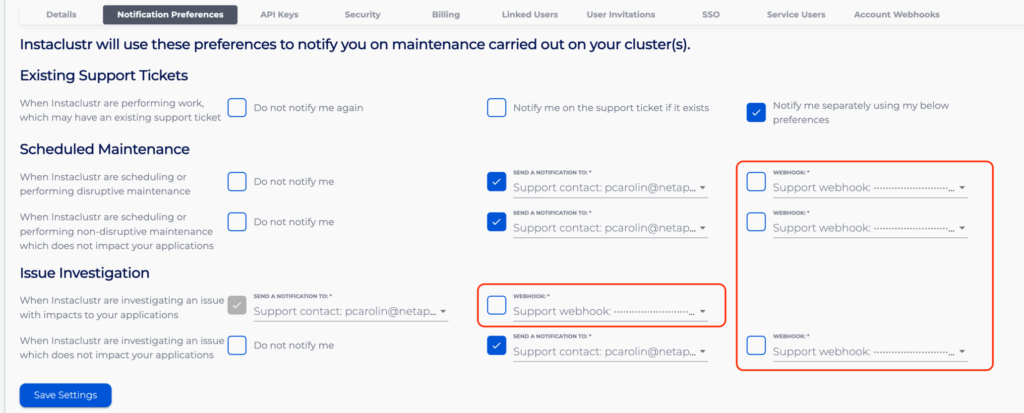Uncheck notification checkbox for non-disruptive maintenance

(497, 221)
